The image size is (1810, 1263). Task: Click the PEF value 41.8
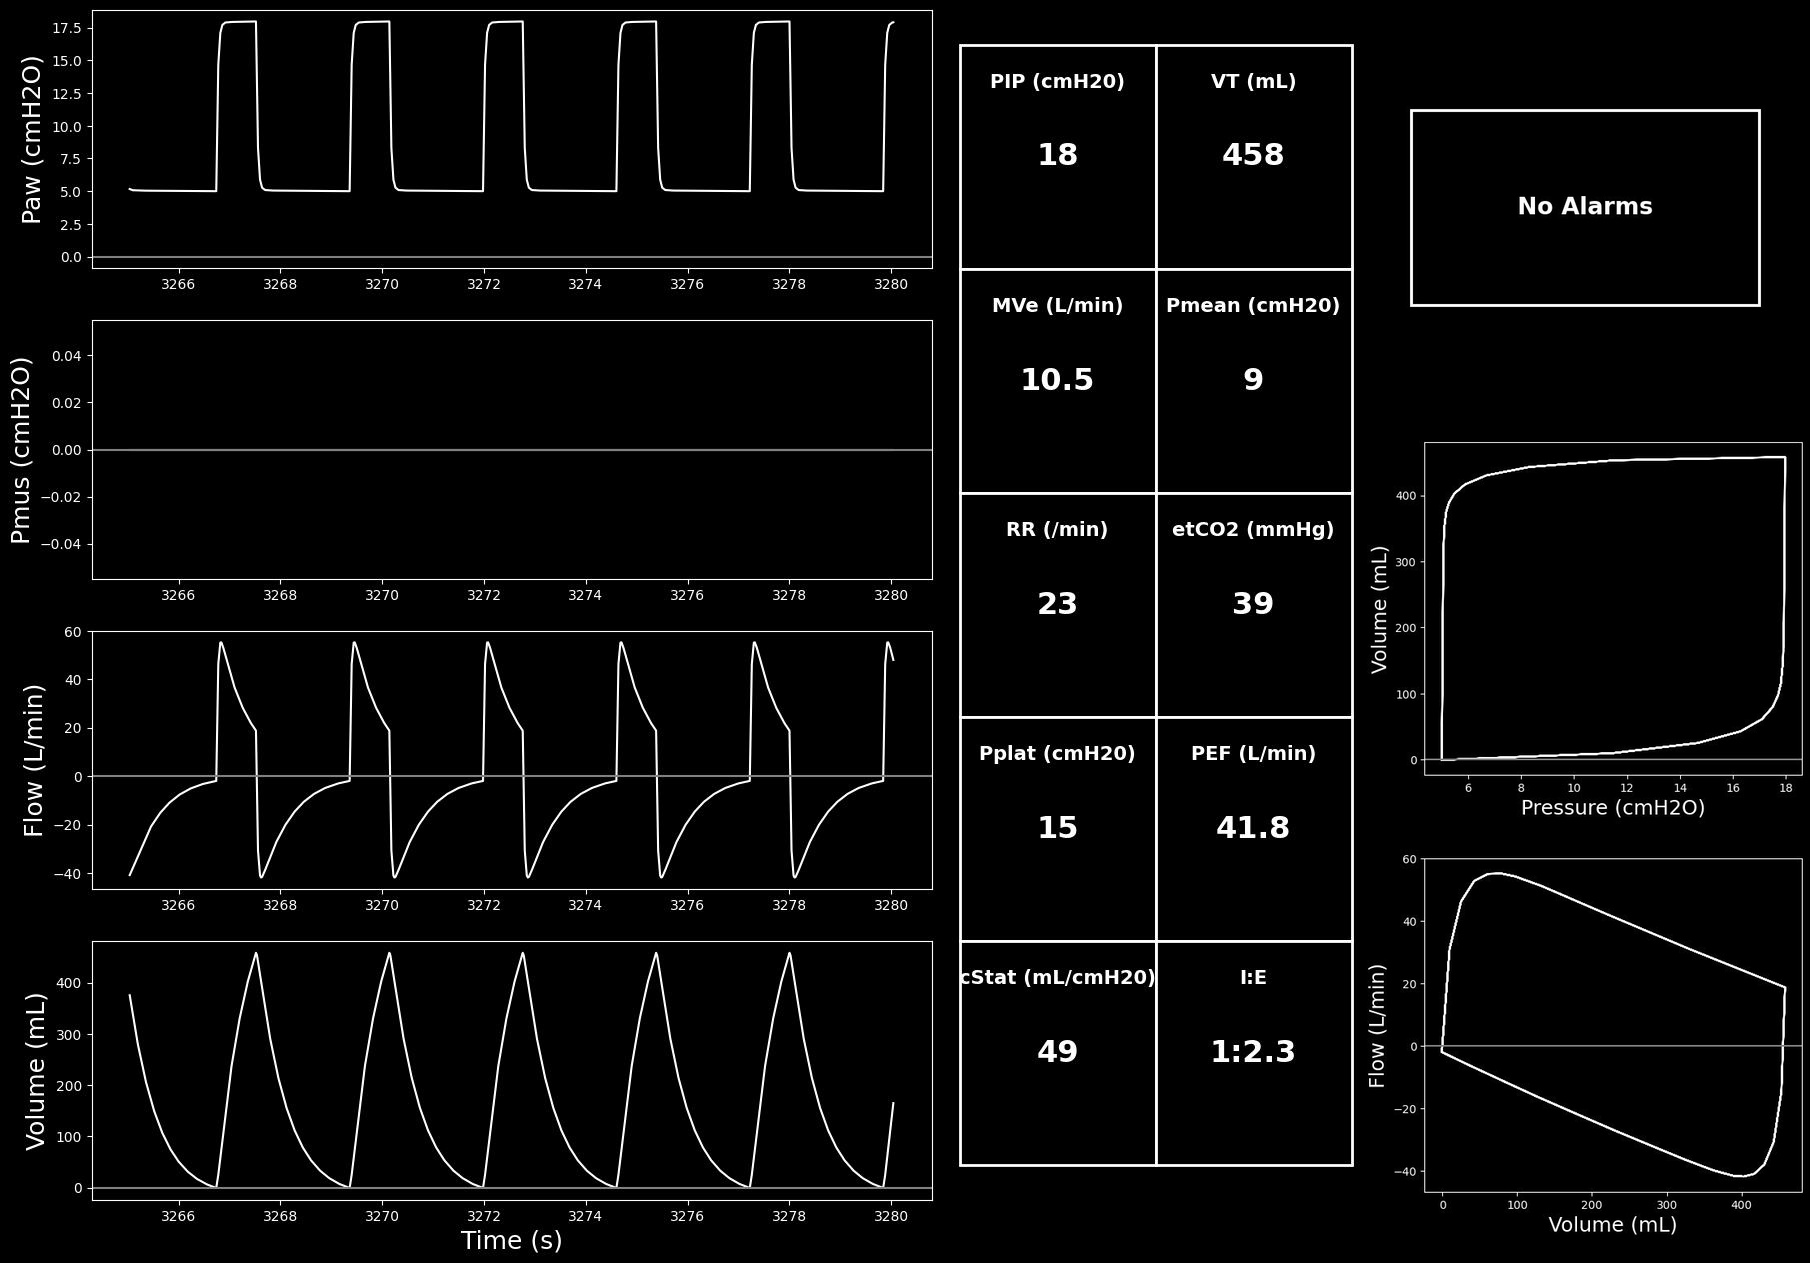click(x=1253, y=828)
